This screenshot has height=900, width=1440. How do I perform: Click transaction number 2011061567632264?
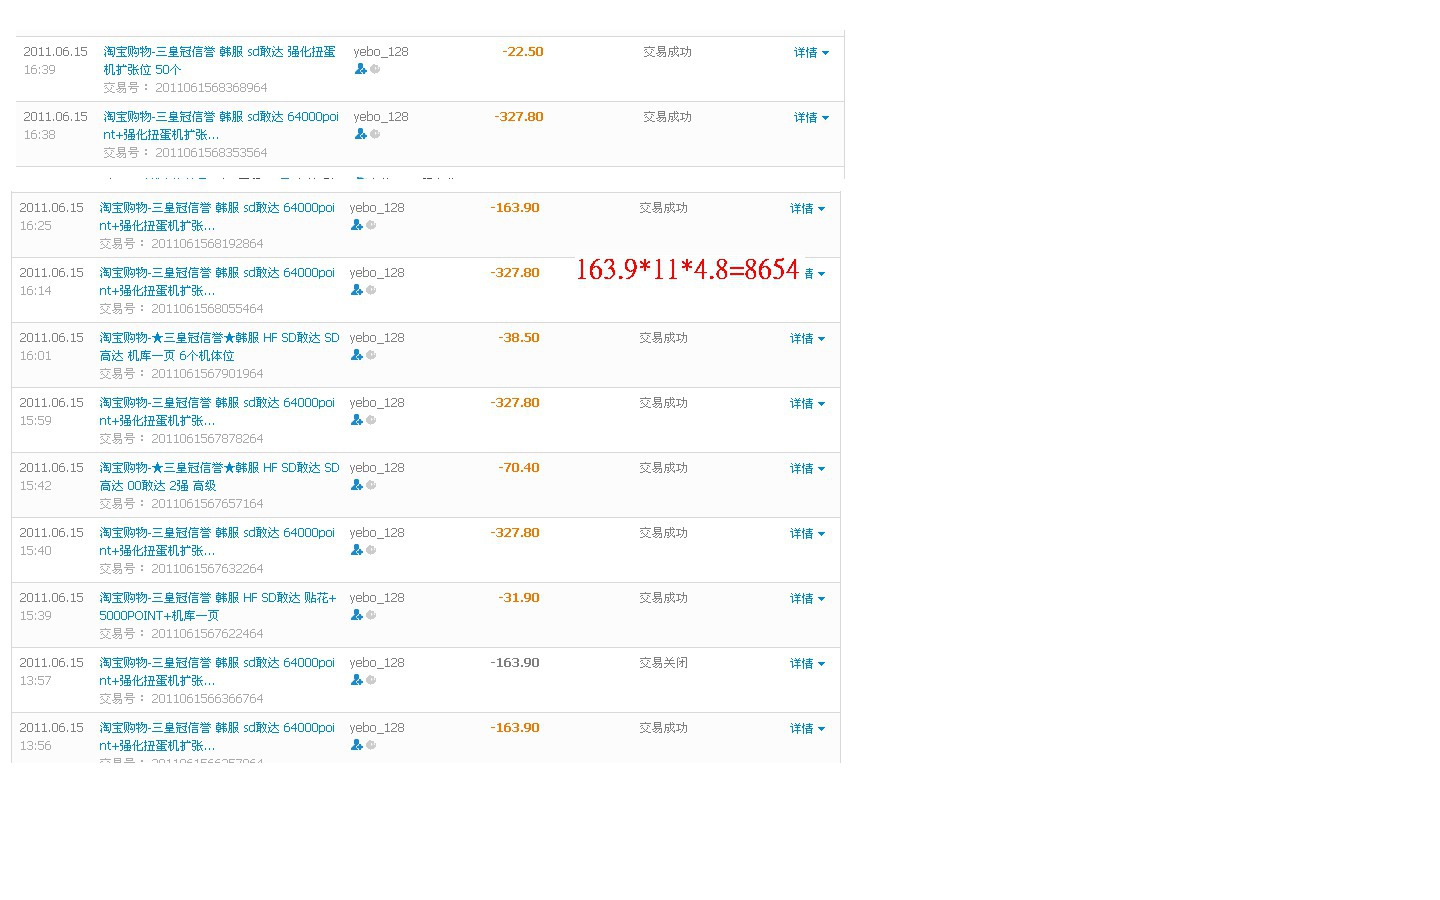(207, 569)
